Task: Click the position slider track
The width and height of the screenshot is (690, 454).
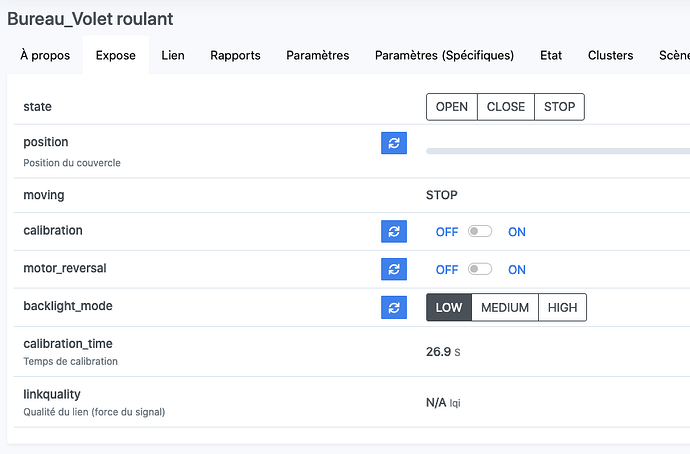Action: (x=557, y=151)
